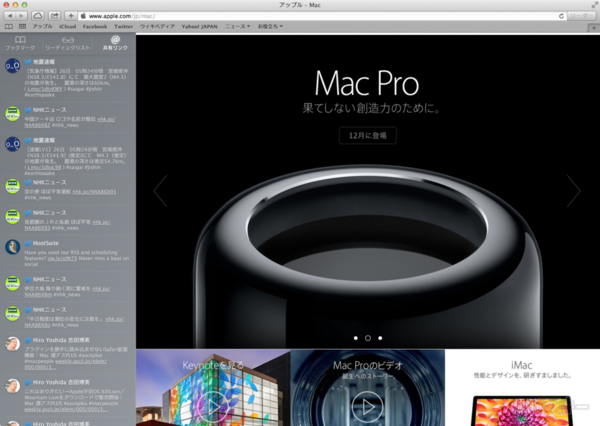Expand the ニュース bookmarks folder
This screenshot has height=426, width=600.
pos(237,26)
